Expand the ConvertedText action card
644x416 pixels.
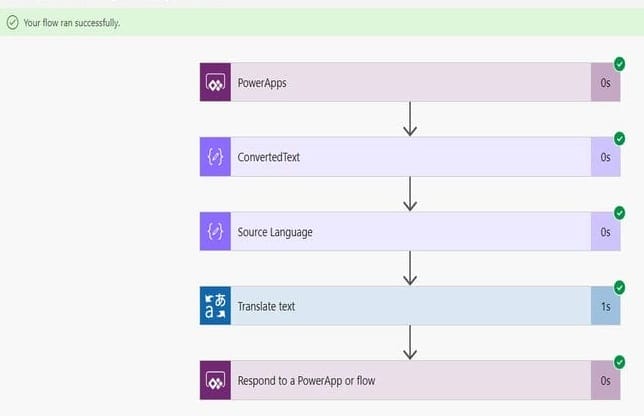(410, 157)
